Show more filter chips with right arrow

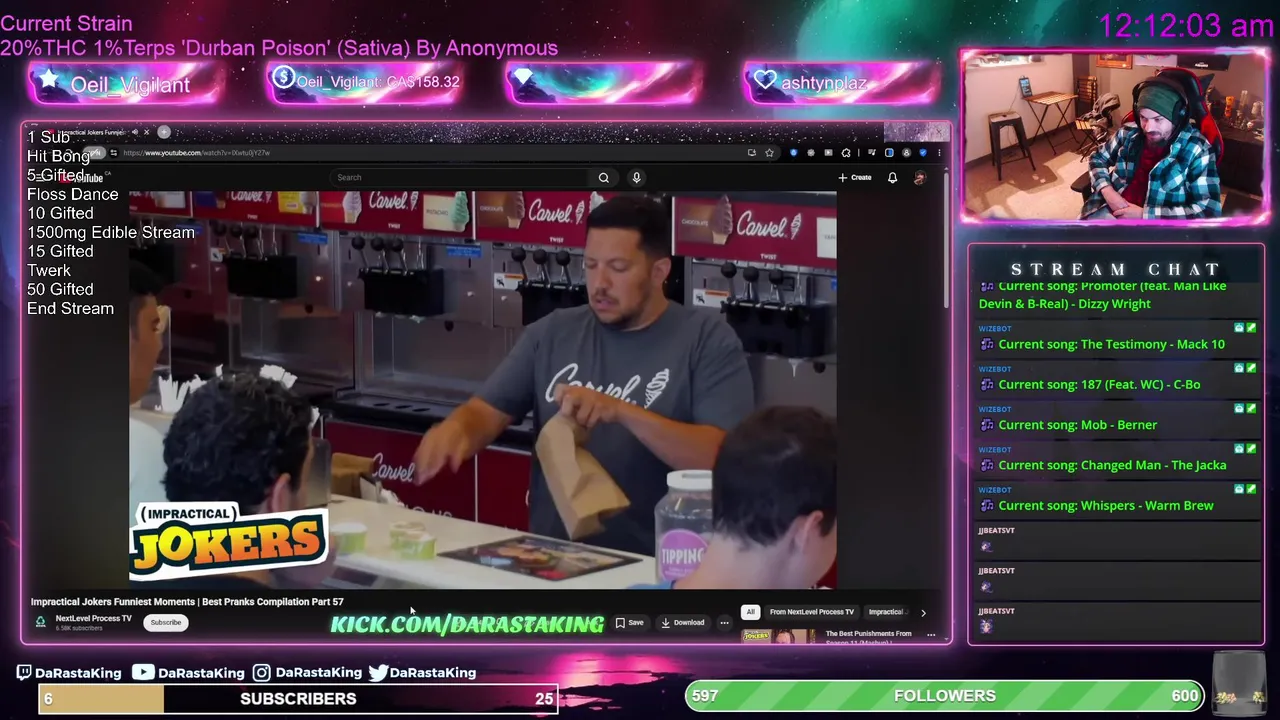[x=923, y=612]
